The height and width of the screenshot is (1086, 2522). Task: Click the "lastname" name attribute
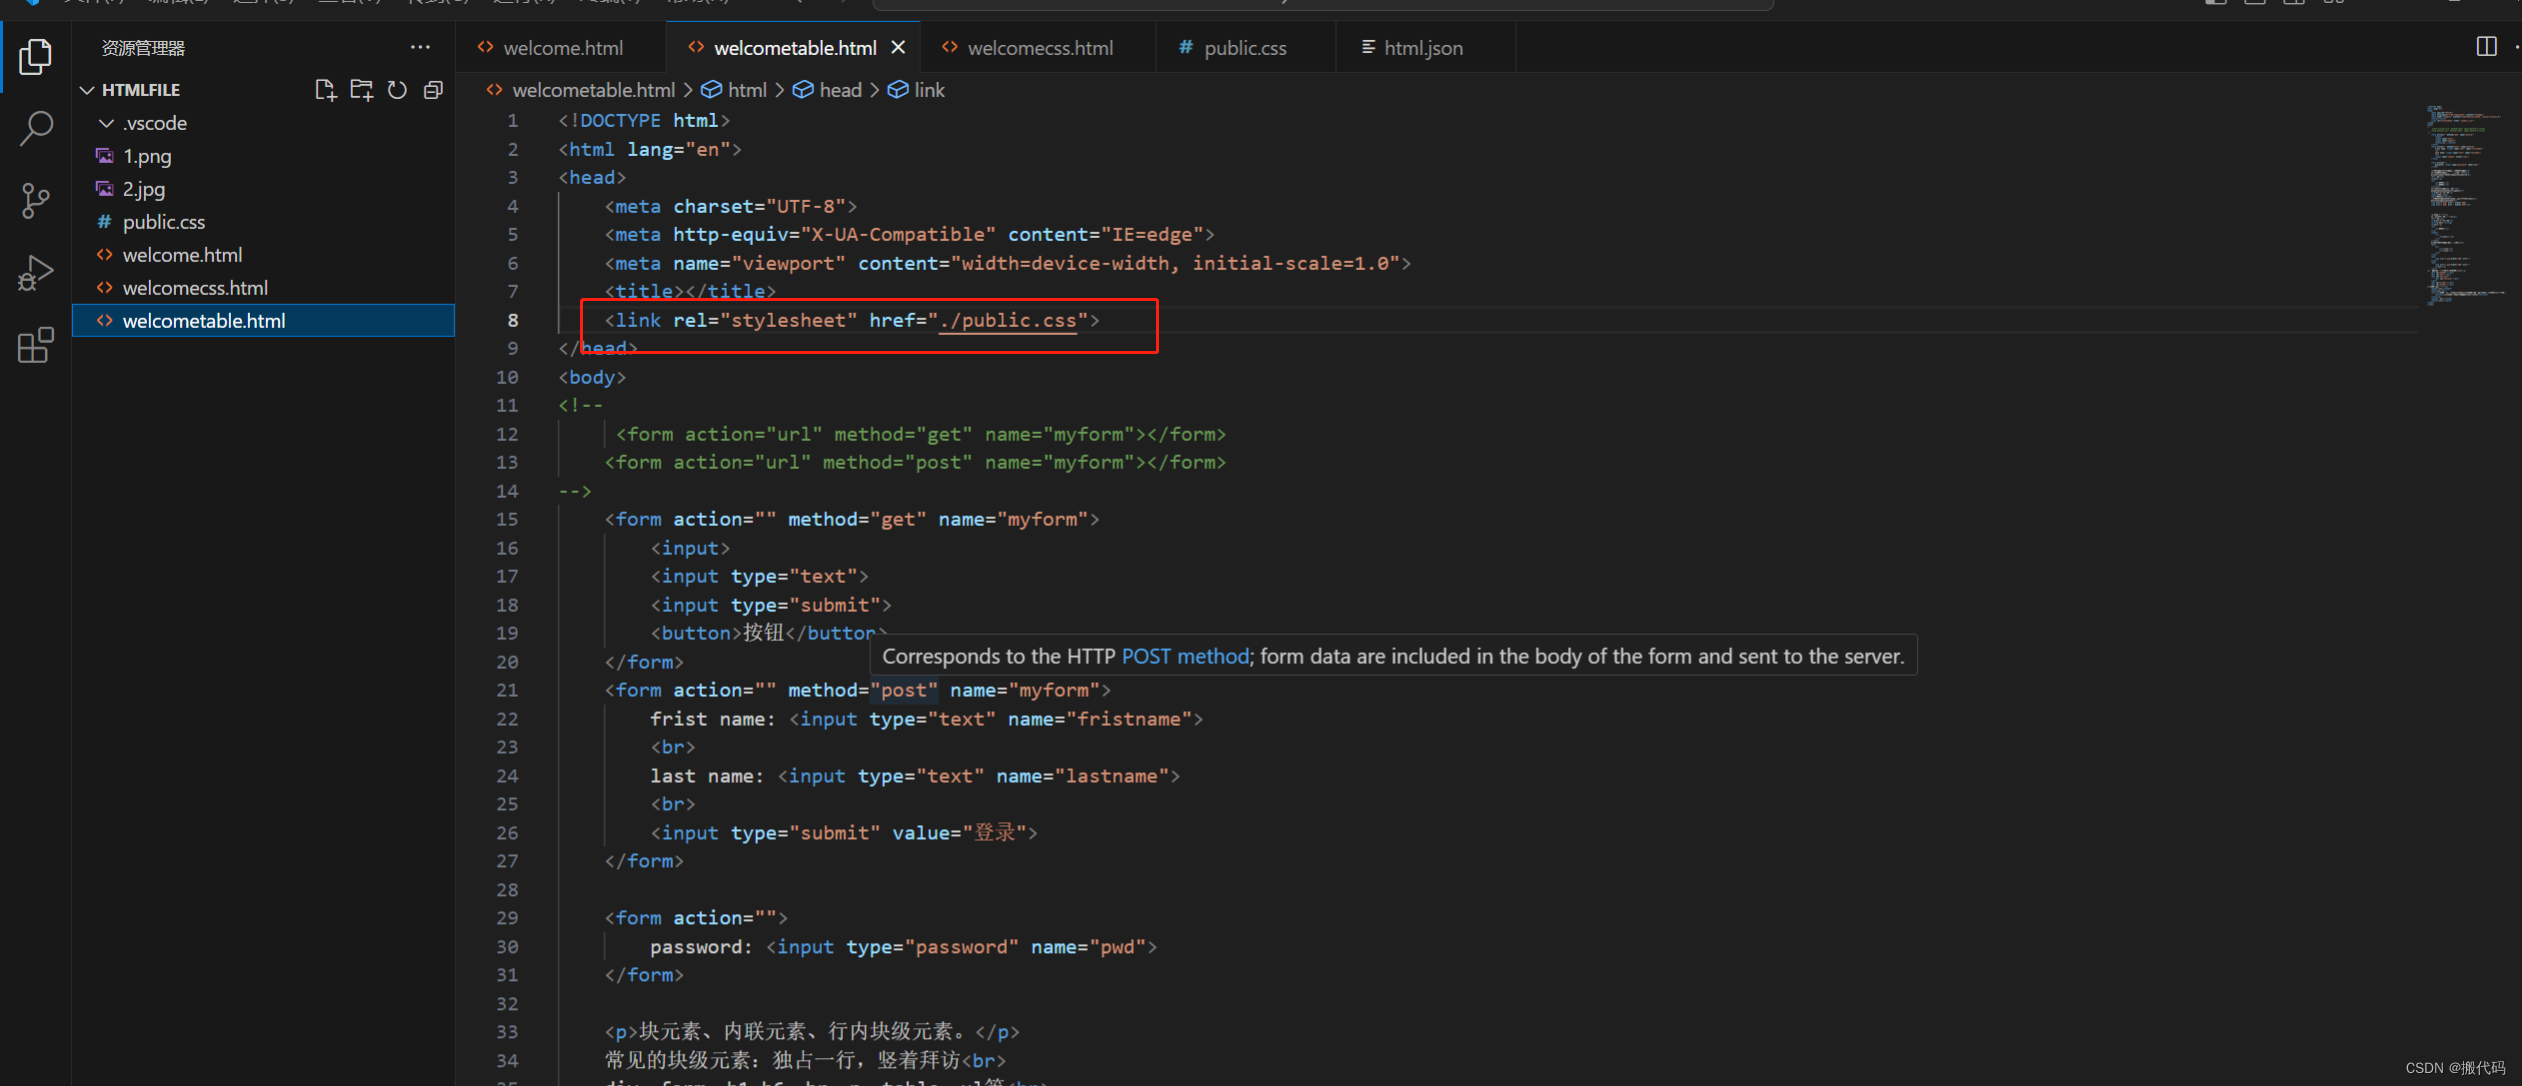[x=1112, y=776]
